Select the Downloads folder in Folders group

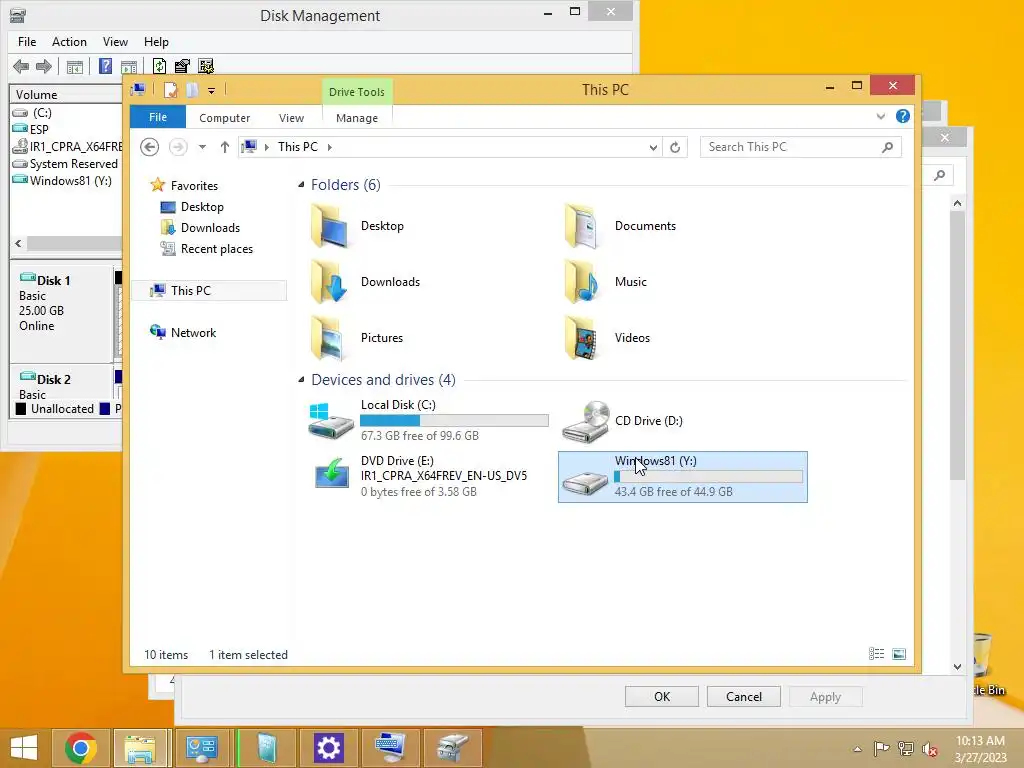pos(366,282)
